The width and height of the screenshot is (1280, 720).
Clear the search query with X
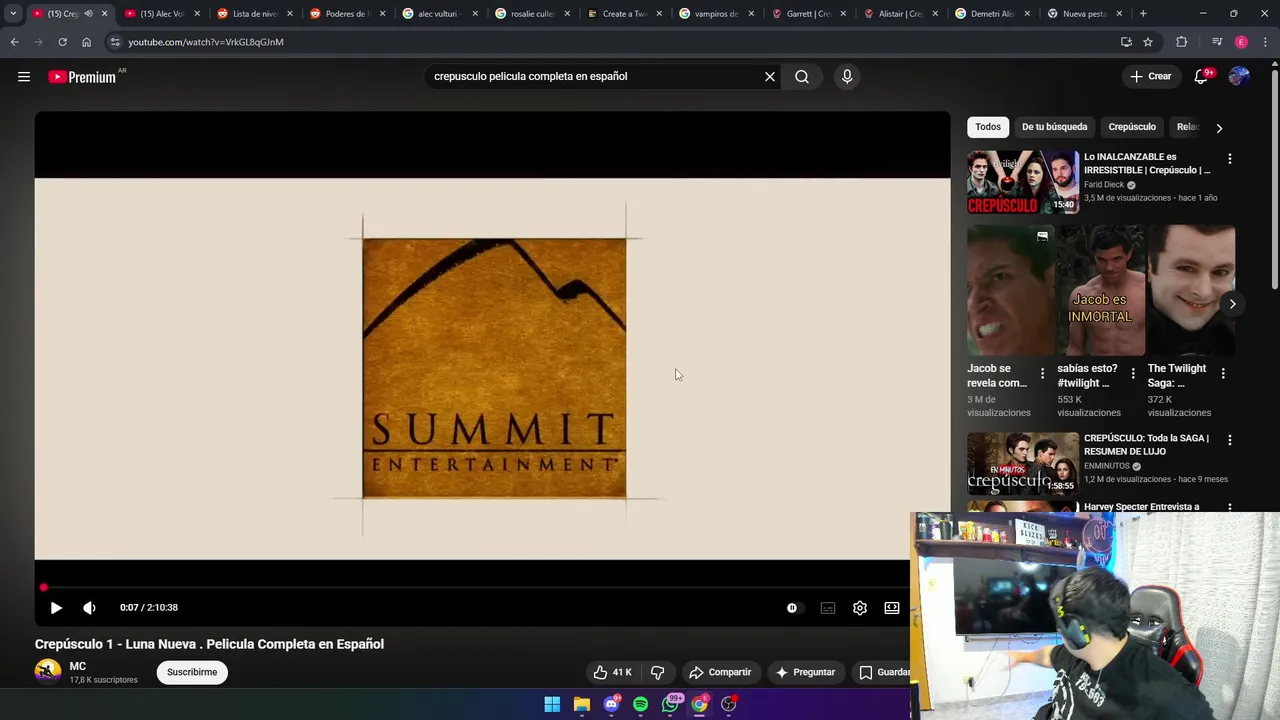[x=770, y=76]
